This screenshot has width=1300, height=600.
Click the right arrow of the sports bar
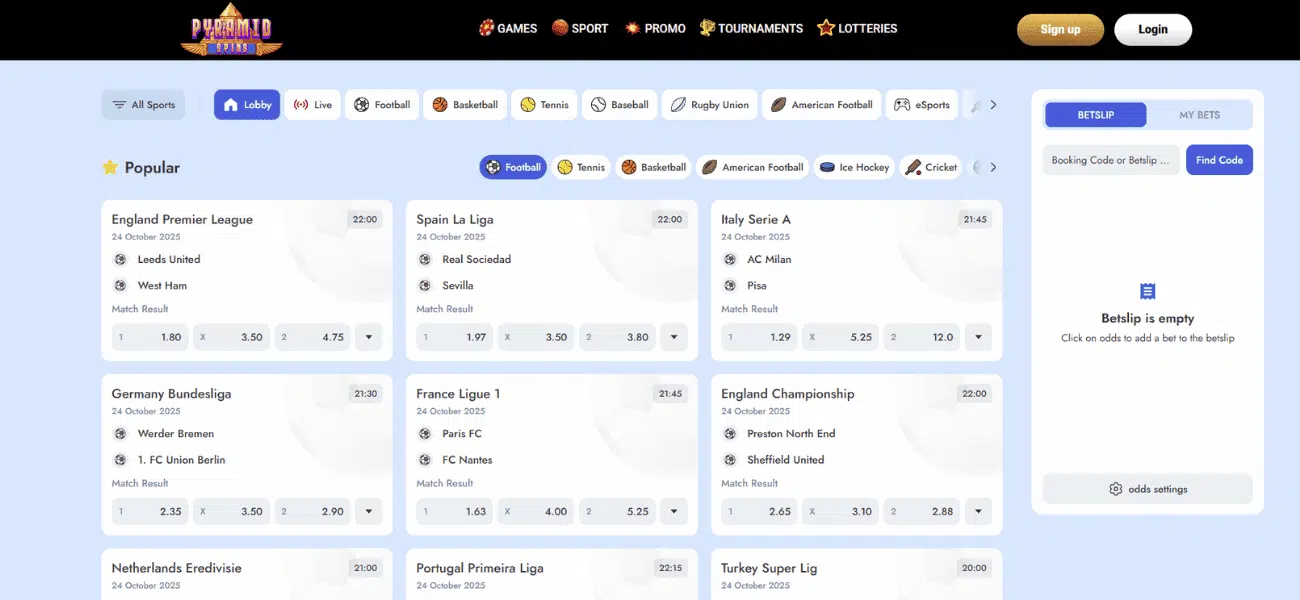(993, 105)
